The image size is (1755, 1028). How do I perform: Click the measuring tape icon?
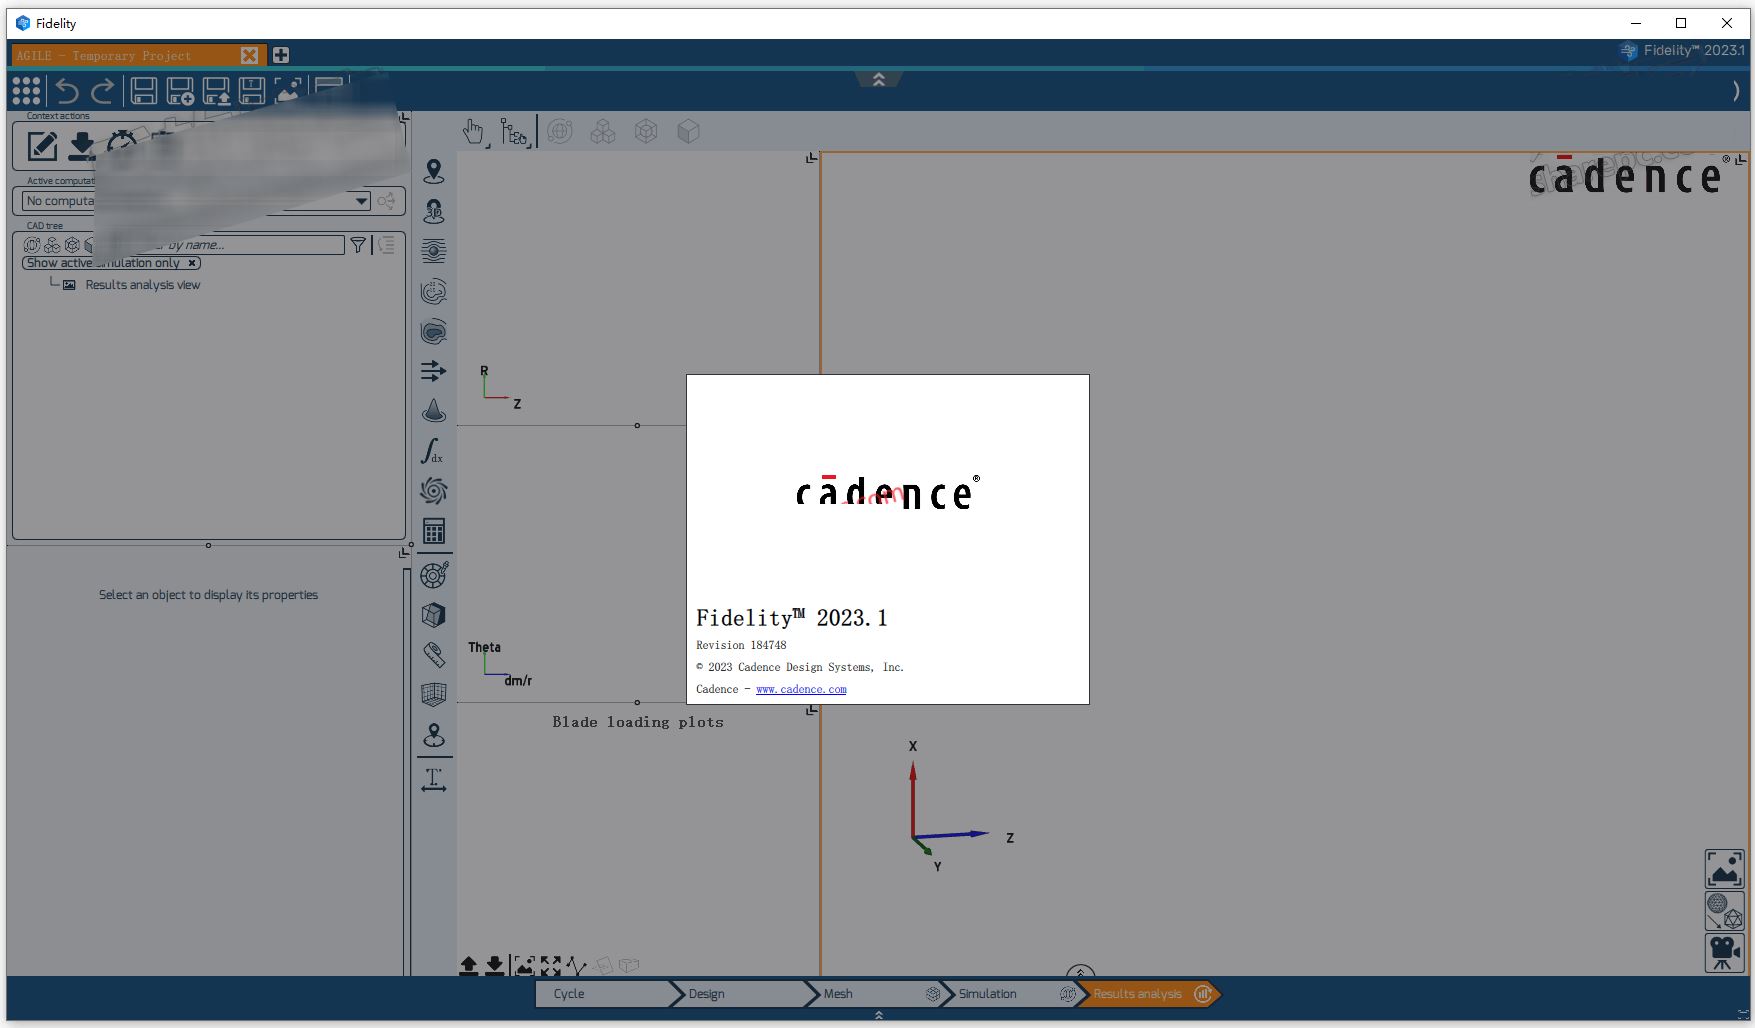[434, 655]
